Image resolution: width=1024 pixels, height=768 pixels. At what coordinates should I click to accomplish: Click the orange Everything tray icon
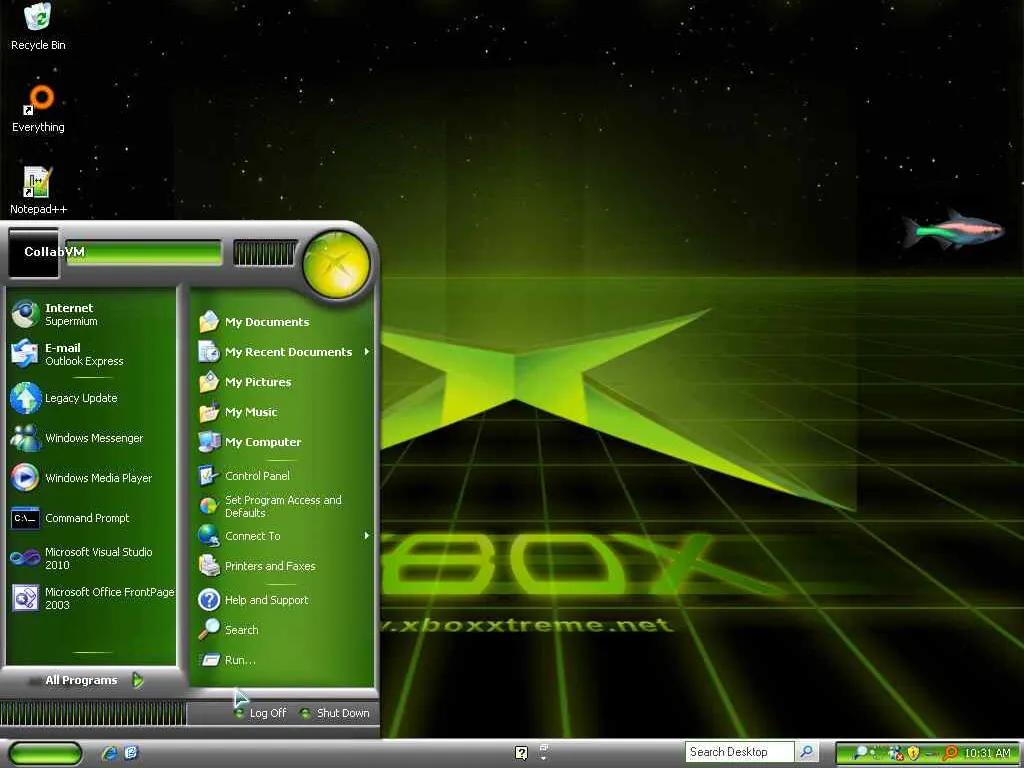click(x=950, y=753)
